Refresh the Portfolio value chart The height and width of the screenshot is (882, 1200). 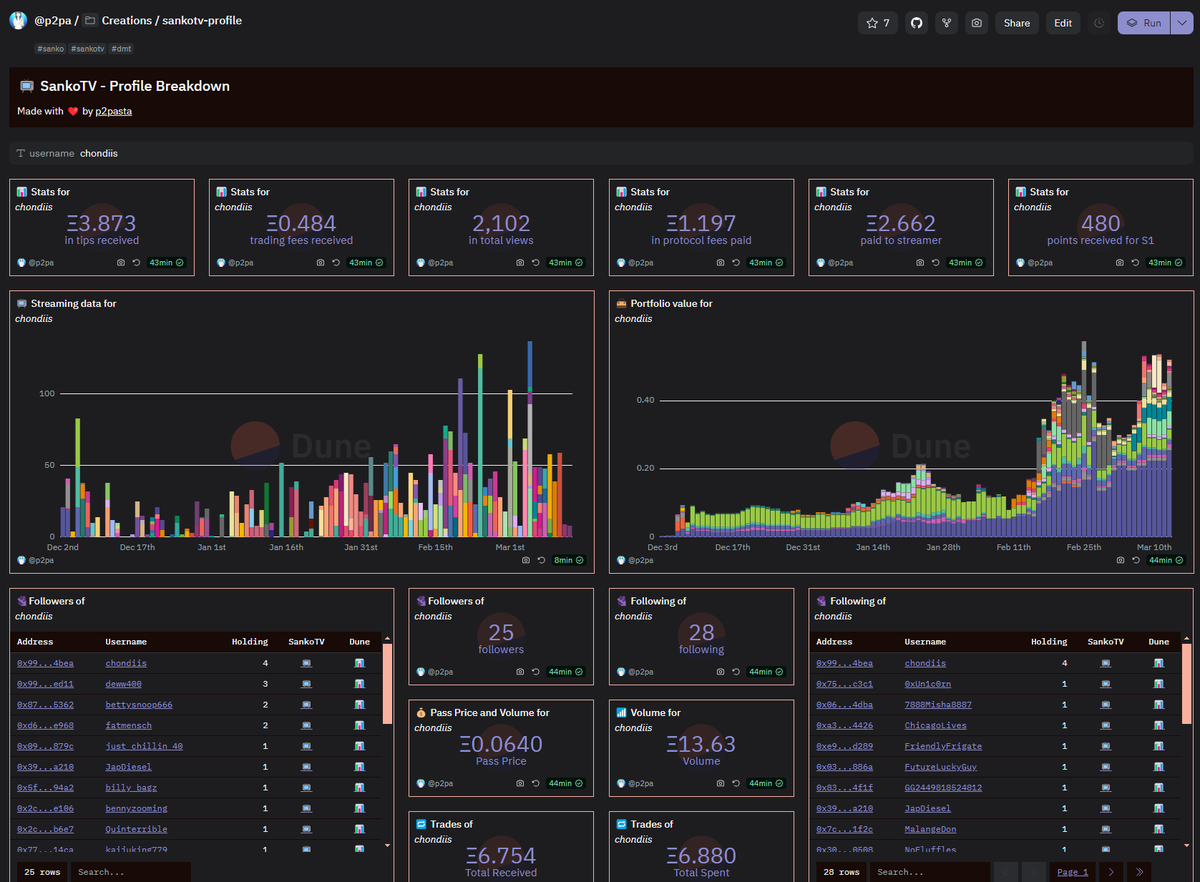[x=1135, y=560]
